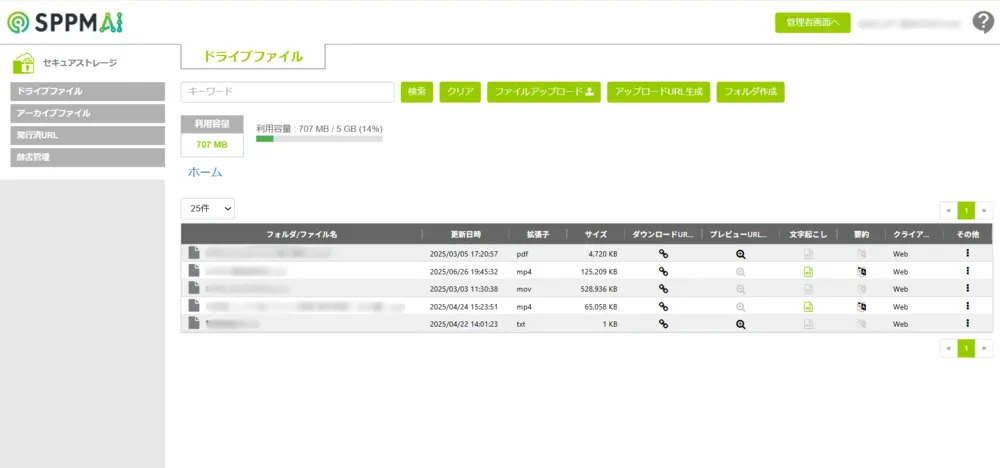Open preview magnifier for the txt file
The height and width of the screenshot is (468, 1000).
click(x=740, y=324)
